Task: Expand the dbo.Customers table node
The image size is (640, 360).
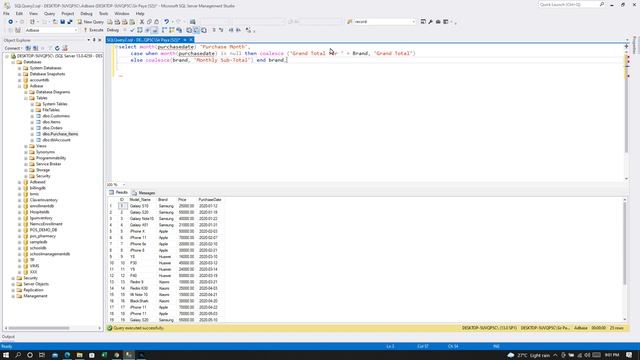Action: point(32,116)
